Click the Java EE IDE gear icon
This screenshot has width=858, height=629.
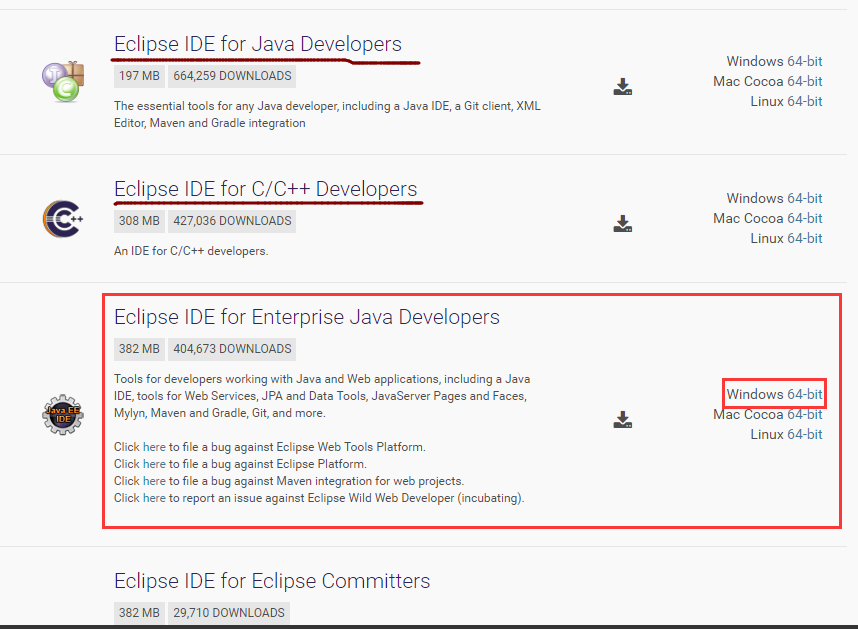pos(63,415)
